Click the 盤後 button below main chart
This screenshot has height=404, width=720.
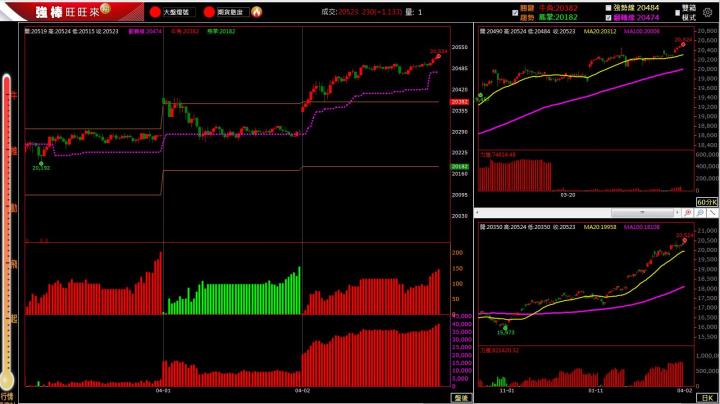[459, 397]
